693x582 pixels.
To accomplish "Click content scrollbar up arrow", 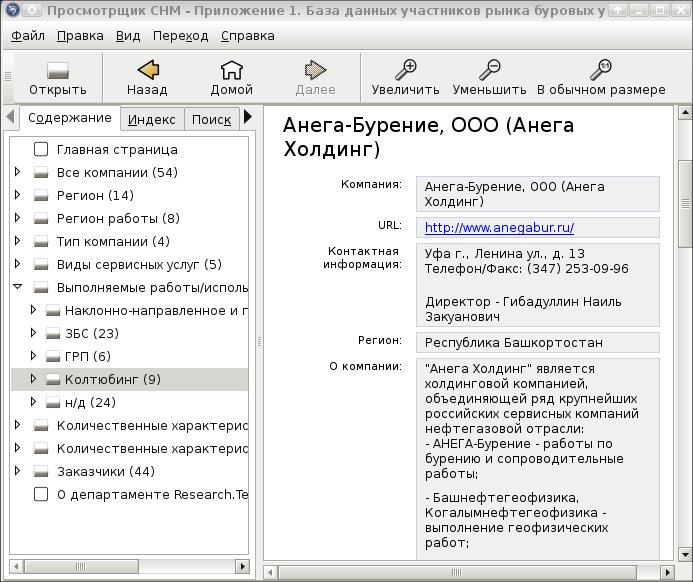I will tap(685, 112).
